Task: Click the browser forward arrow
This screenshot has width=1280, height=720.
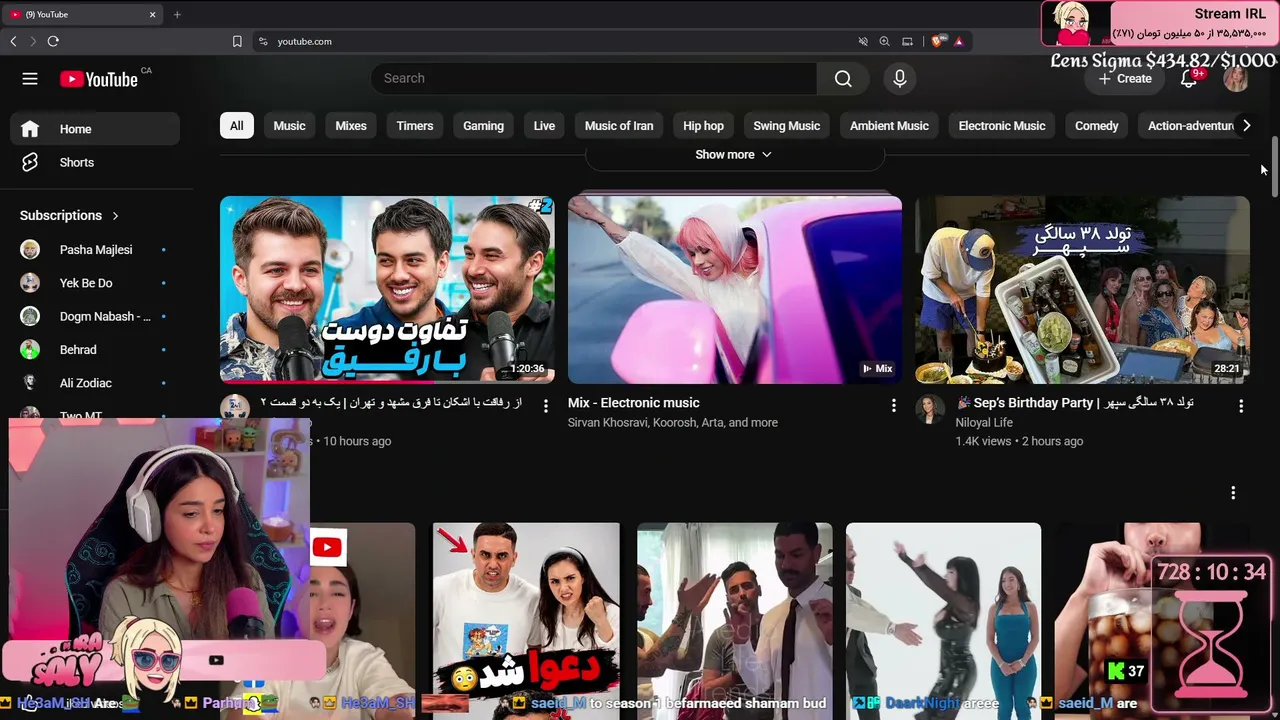Action: click(x=32, y=41)
